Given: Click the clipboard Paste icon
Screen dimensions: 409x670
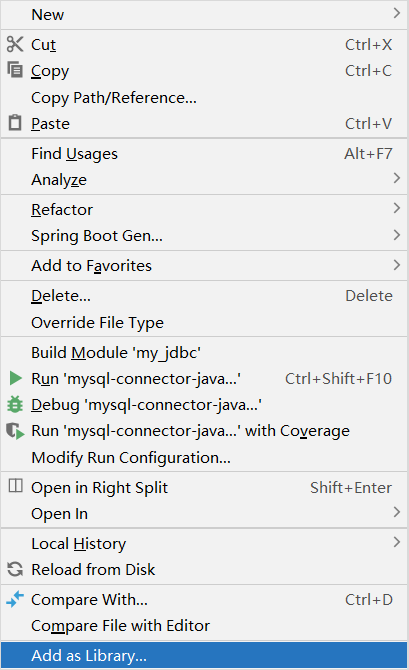Looking at the screenshot, I should click(x=15, y=123).
